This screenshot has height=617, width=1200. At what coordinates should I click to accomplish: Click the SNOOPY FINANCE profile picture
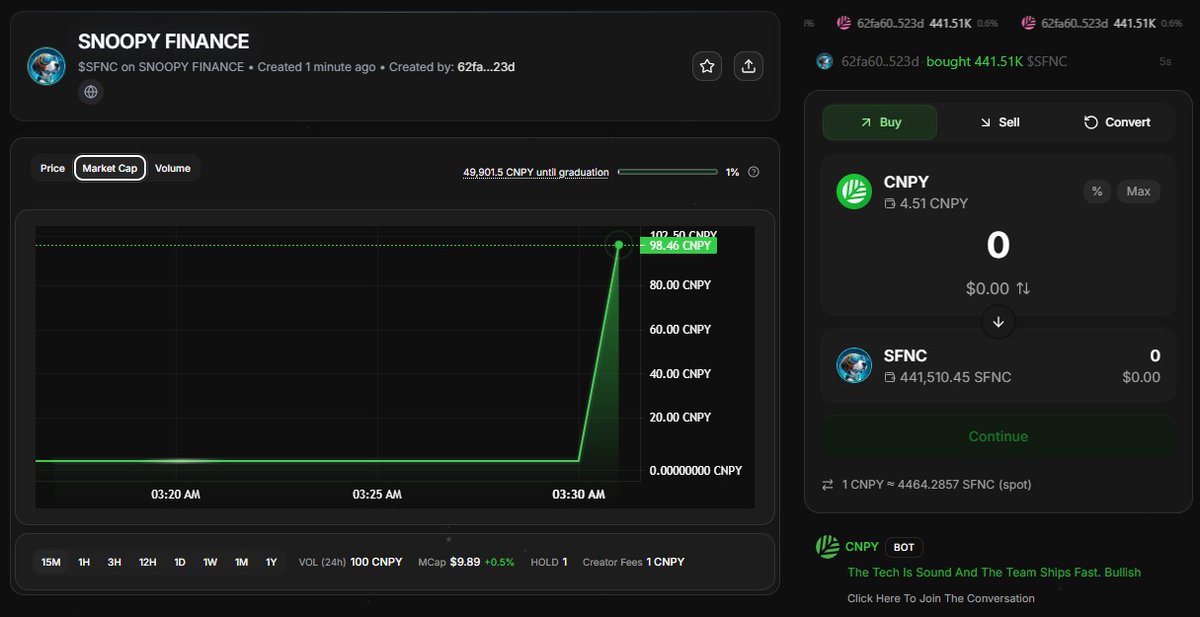tap(45, 66)
